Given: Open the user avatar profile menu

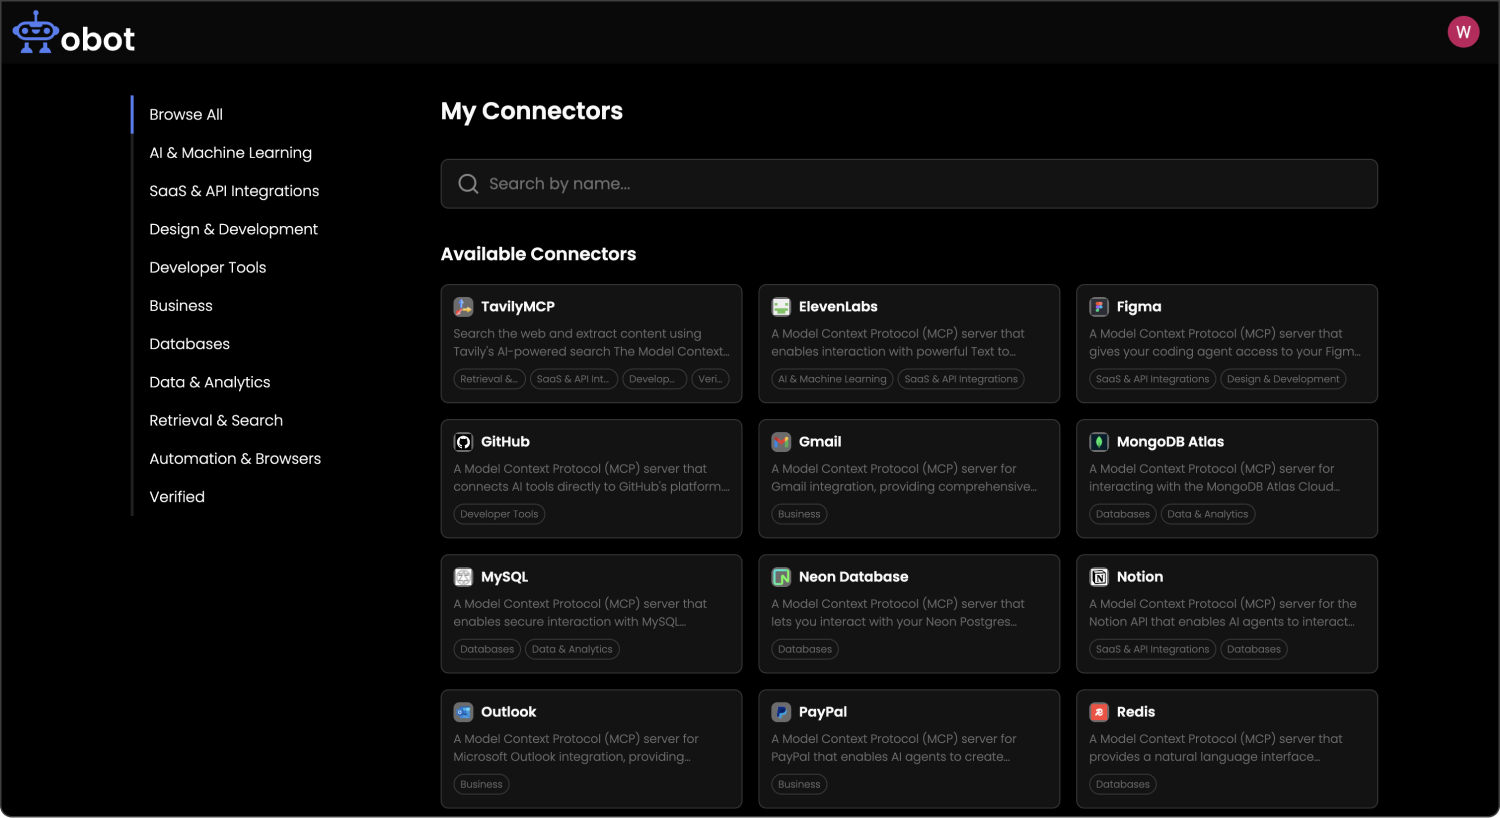Looking at the screenshot, I should coord(1463,32).
